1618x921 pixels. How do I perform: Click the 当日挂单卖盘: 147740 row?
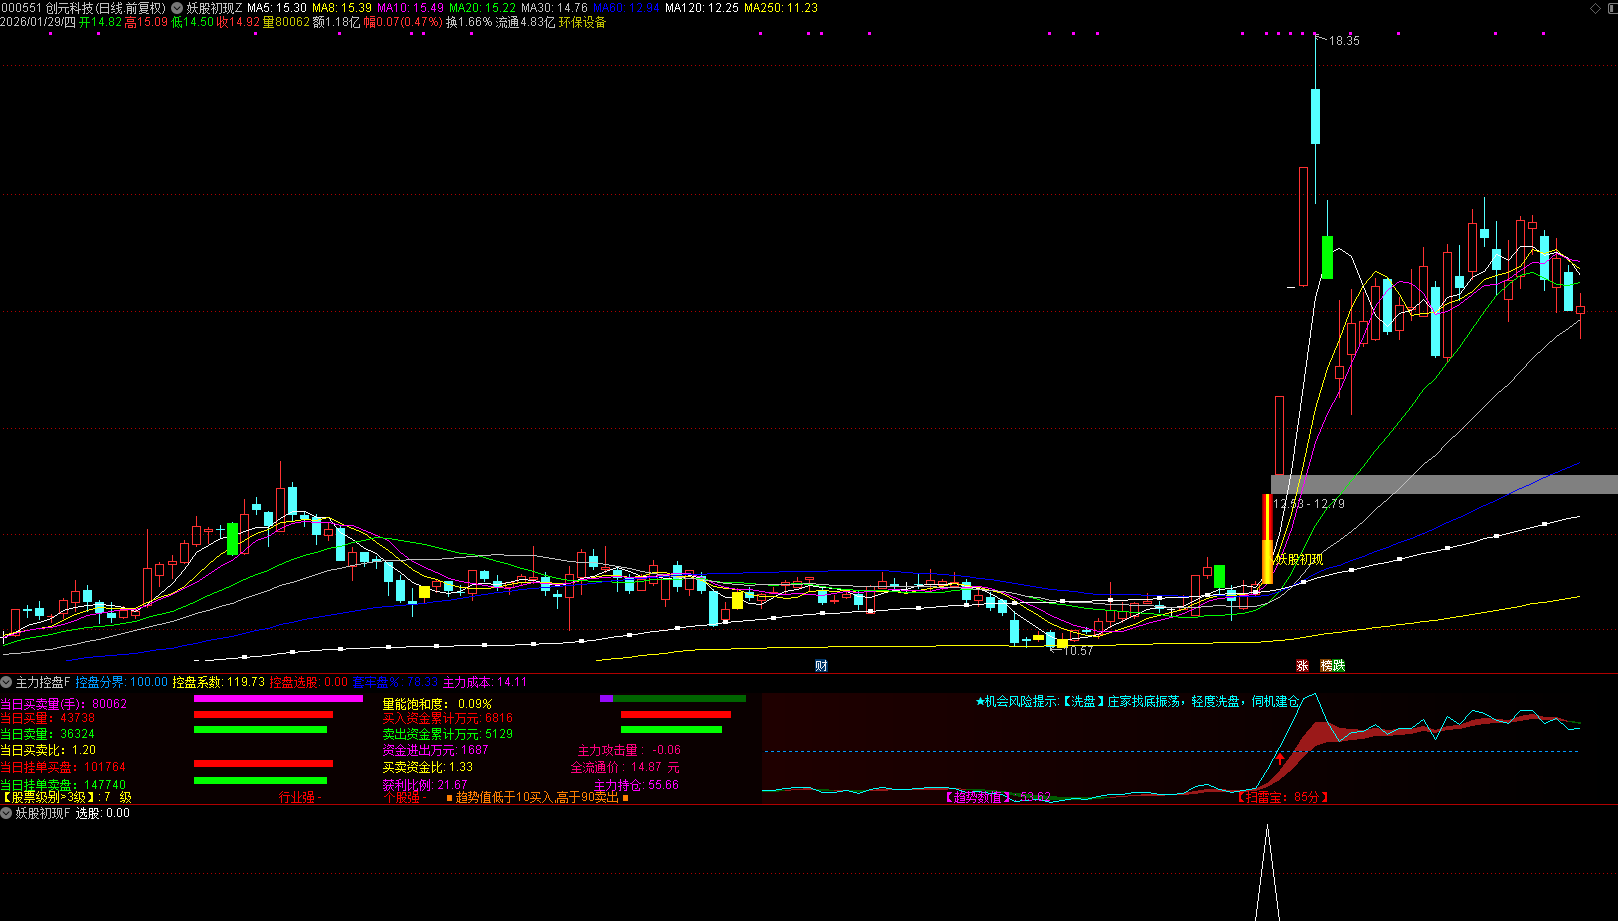[x=63, y=784]
